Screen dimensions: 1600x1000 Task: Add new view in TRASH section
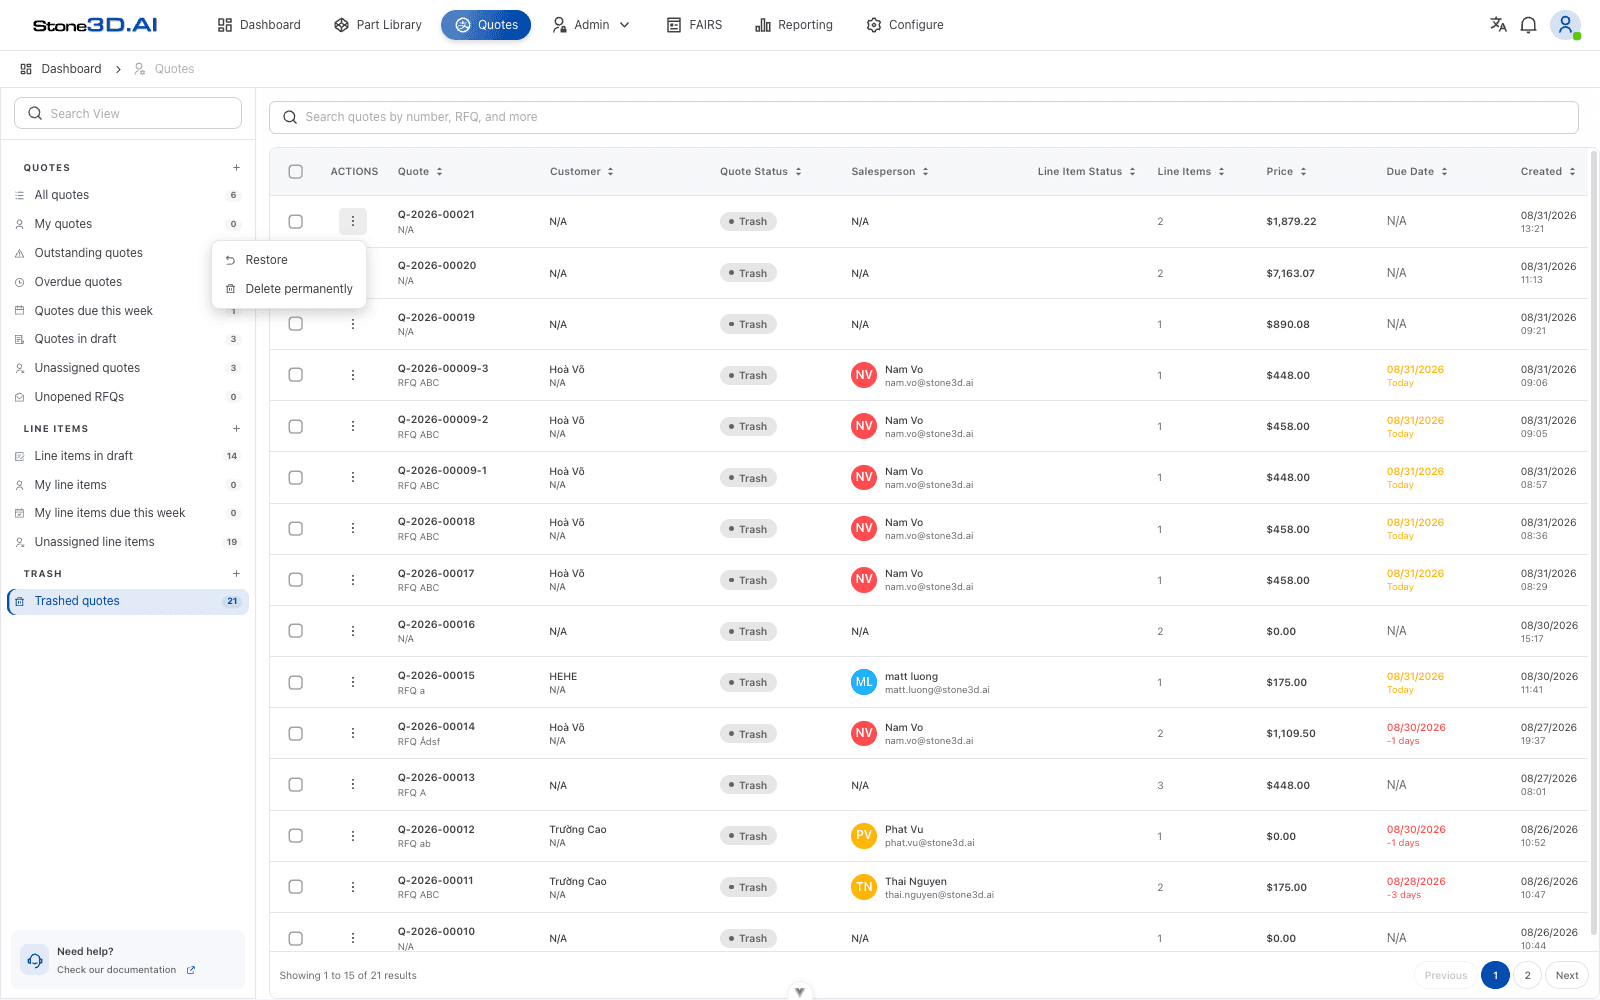pos(236,574)
